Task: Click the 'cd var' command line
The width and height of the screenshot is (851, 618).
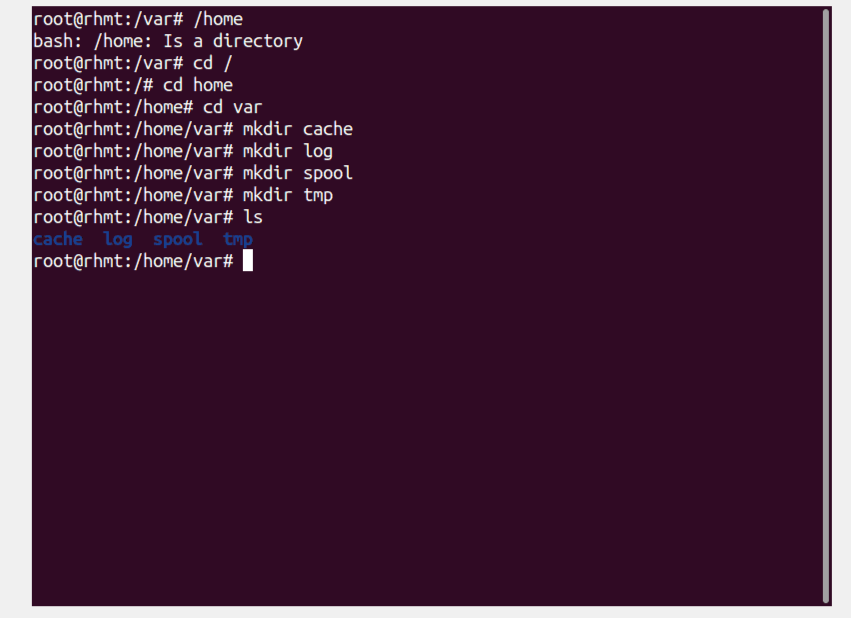Action: tap(148, 107)
